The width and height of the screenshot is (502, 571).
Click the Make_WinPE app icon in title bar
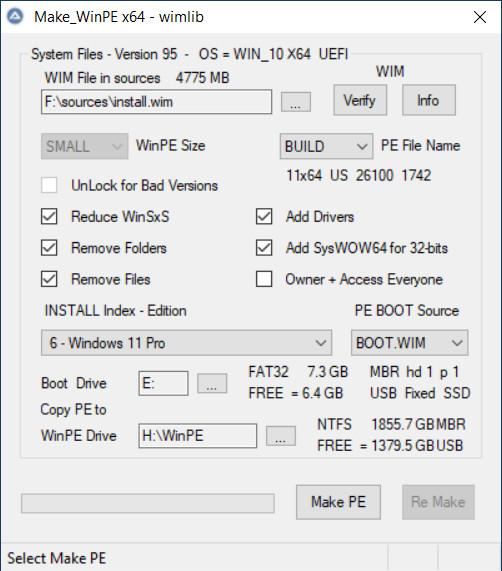[16, 16]
